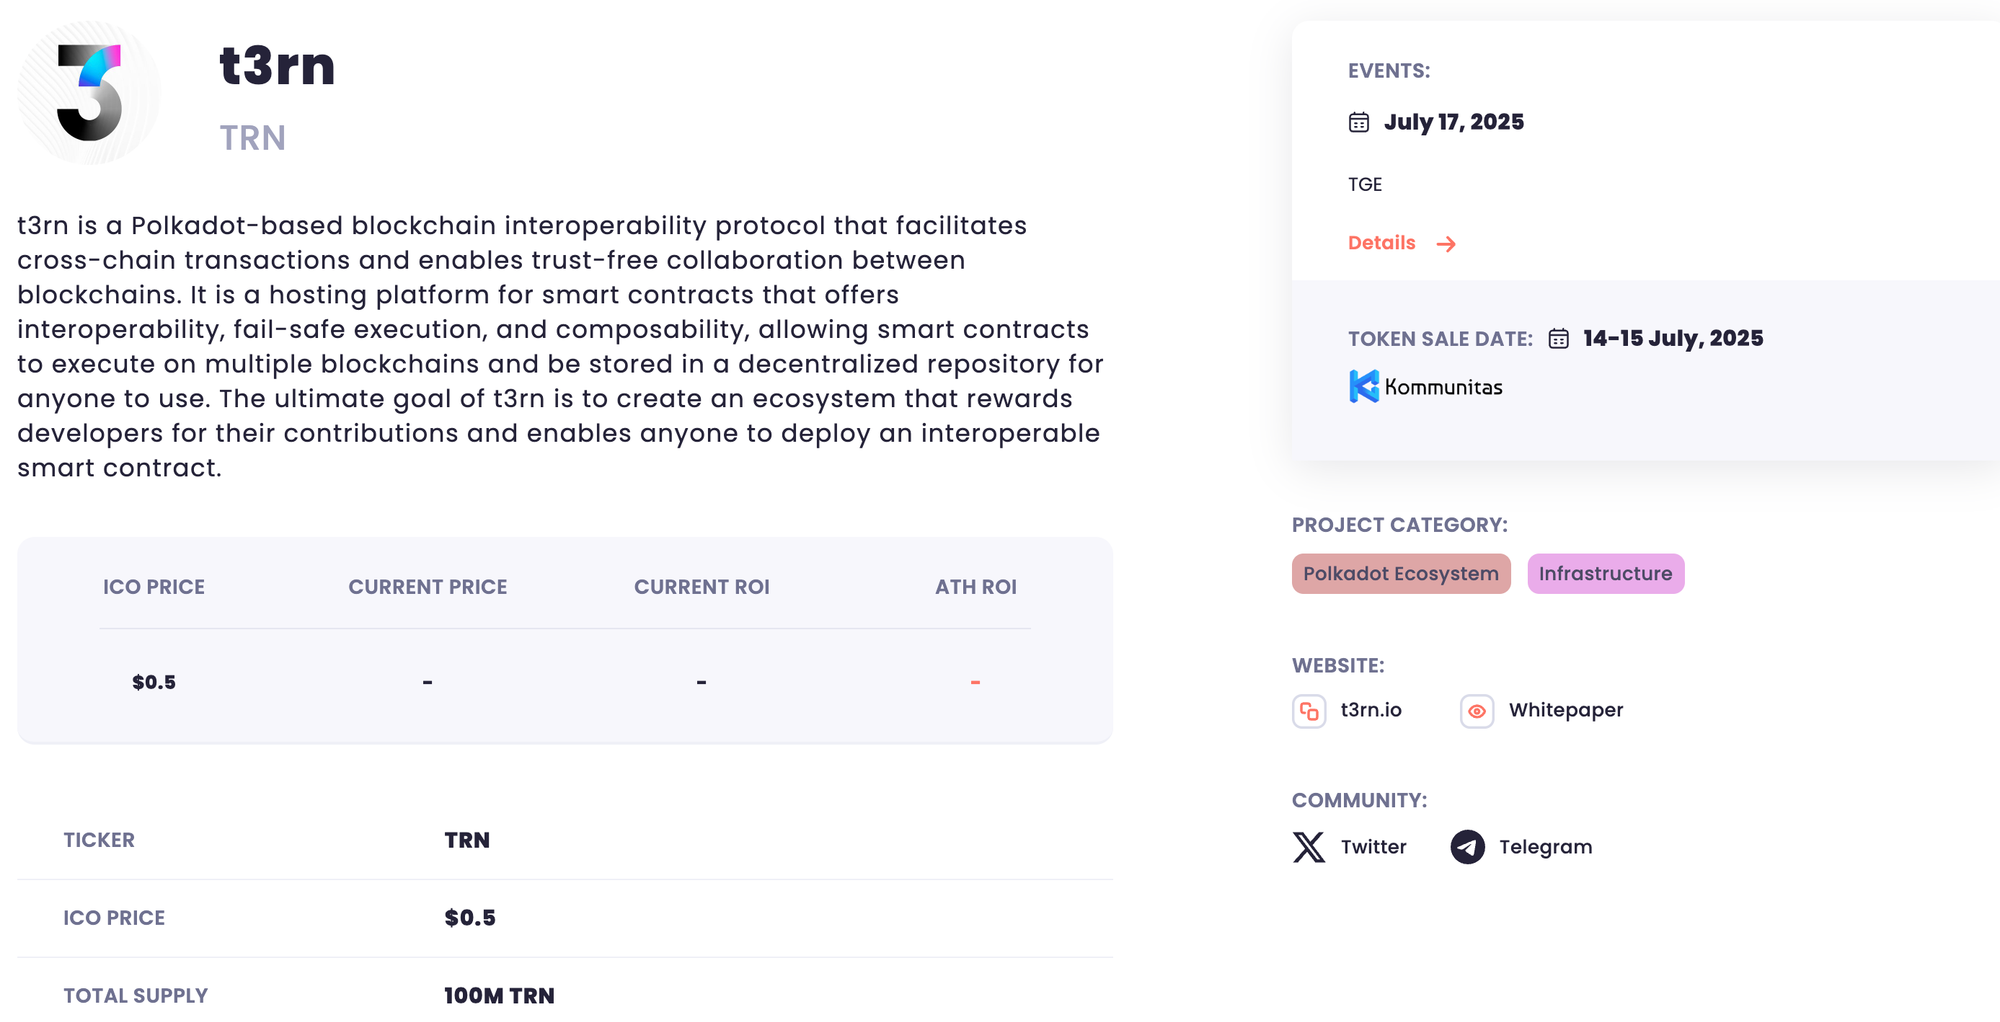Click the calendar icon beside July 17, 2025

point(1359,122)
